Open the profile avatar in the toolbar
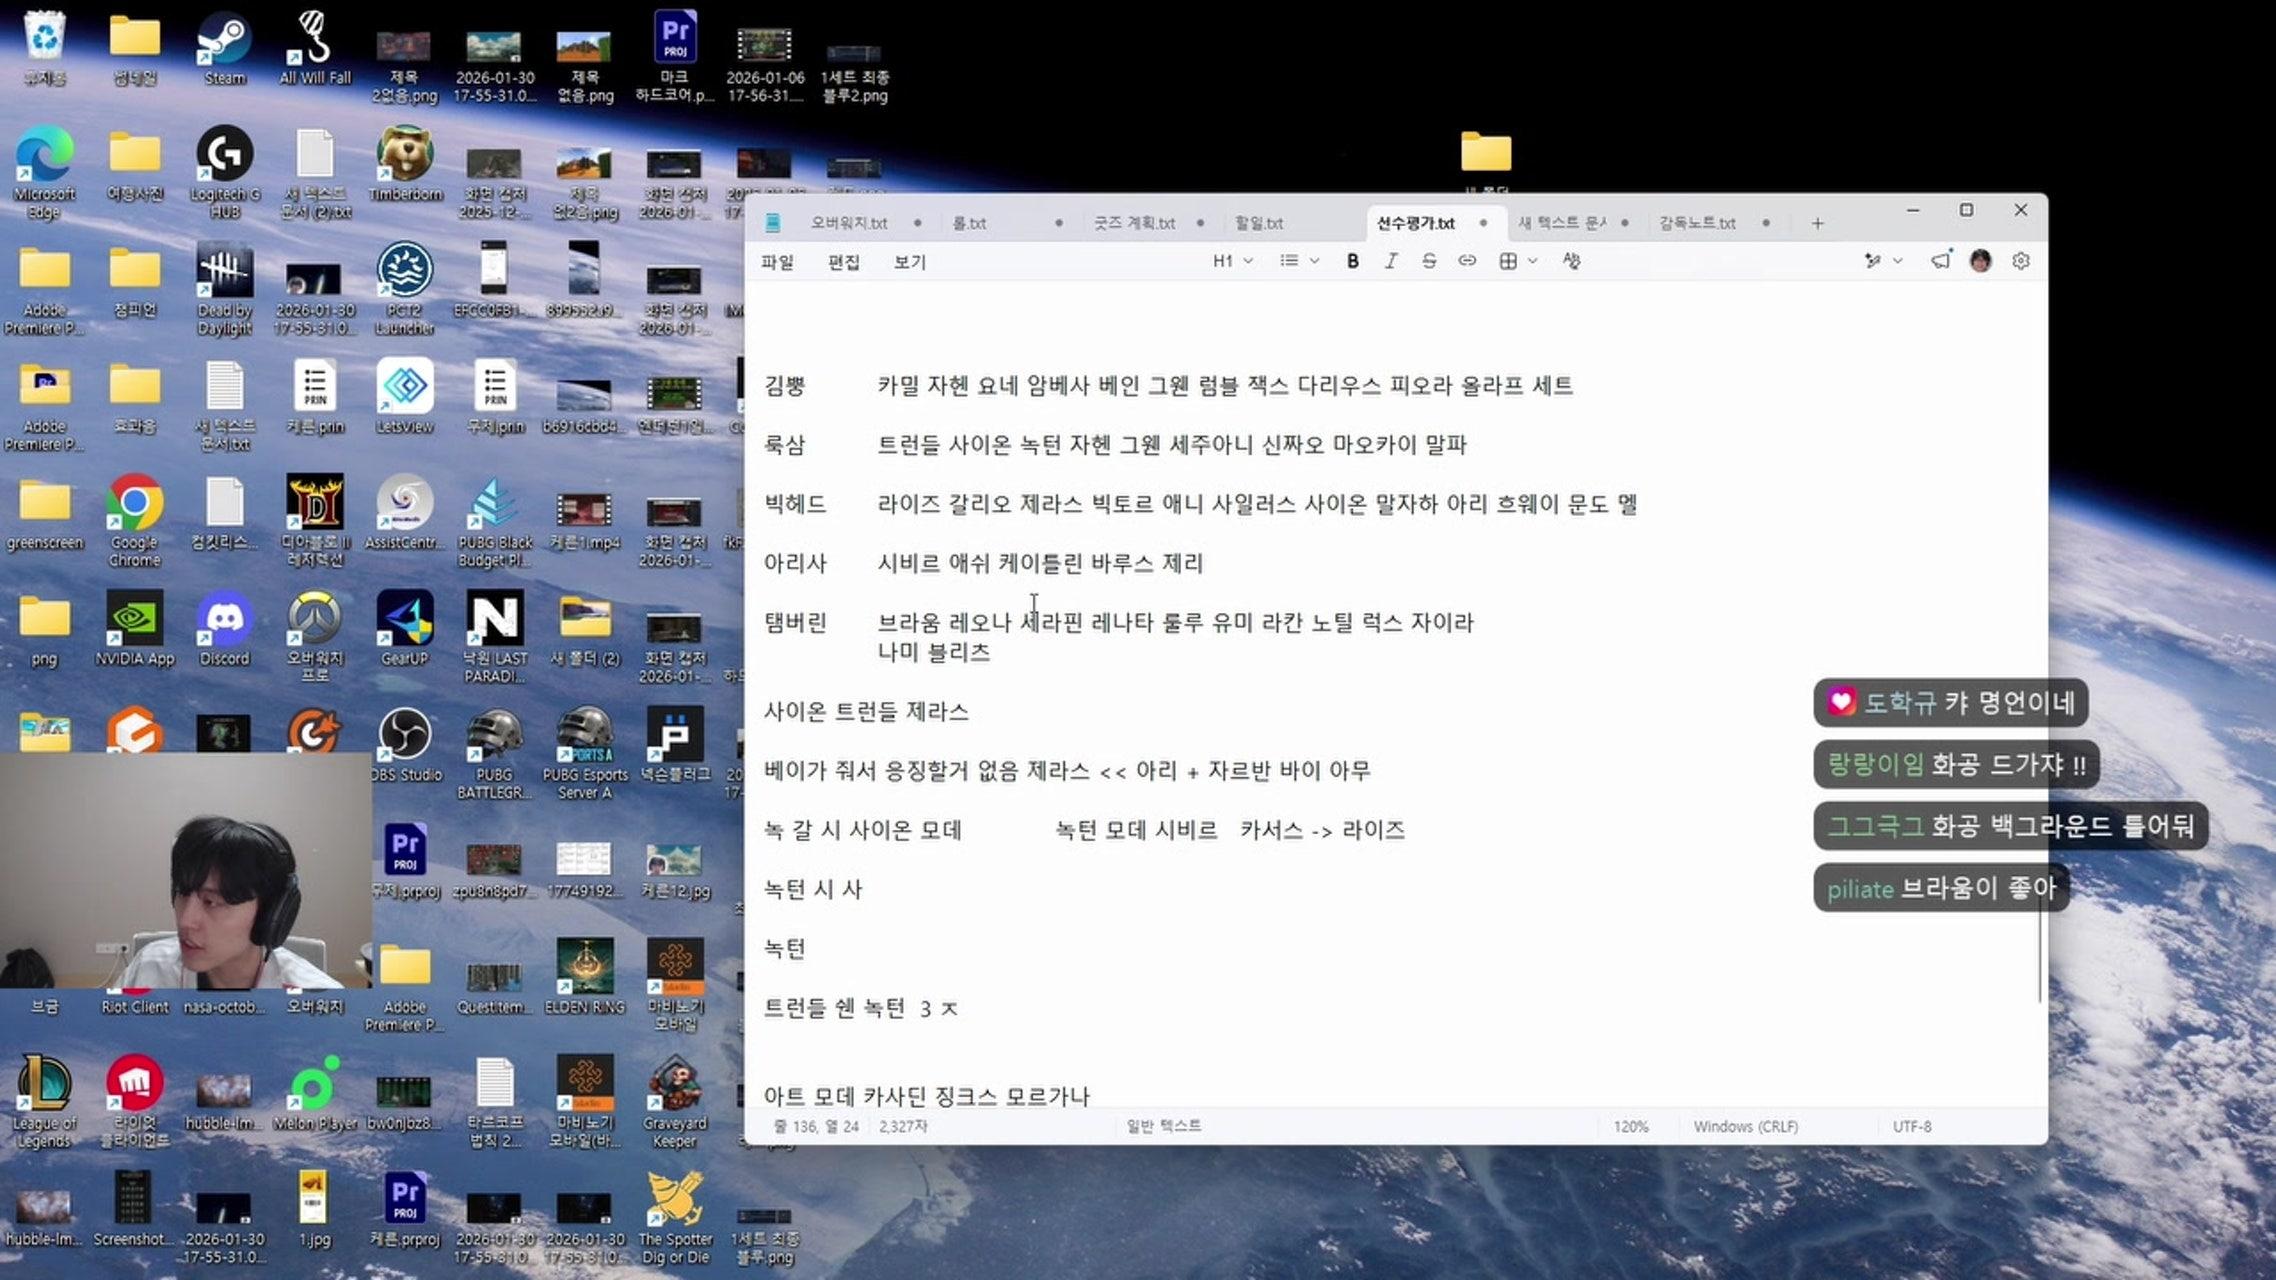Screen dimensions: 2276x1280 [1981, 261]
